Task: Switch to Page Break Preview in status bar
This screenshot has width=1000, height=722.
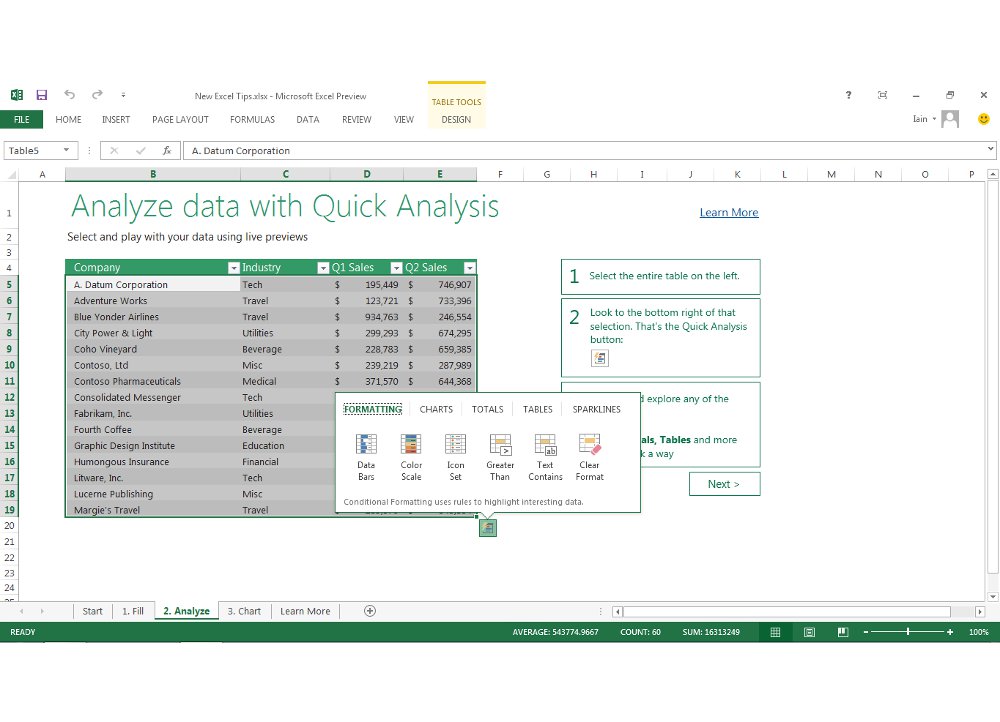Action: click(x=843, y=632)
